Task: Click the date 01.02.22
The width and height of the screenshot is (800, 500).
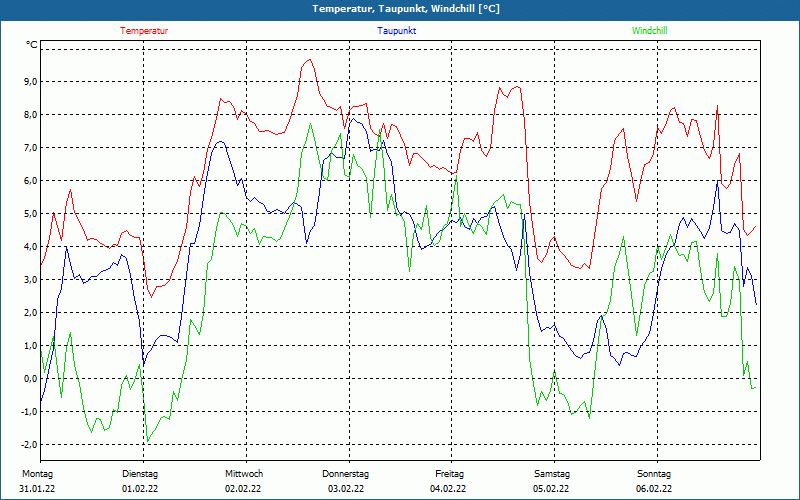Action: pyautogui.click(x=140, y=489)
